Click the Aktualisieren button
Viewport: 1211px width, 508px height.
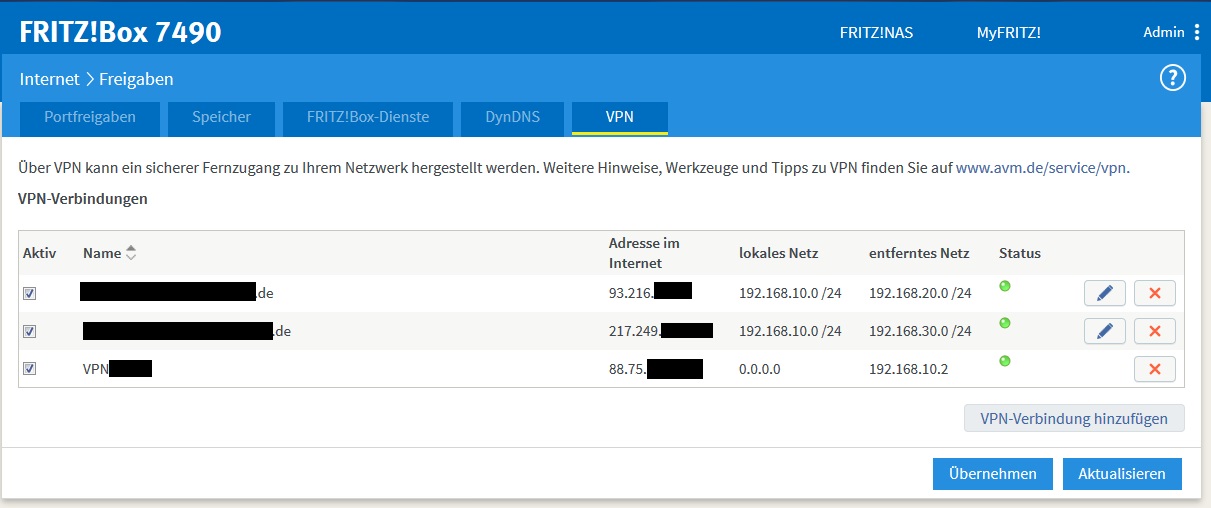(1122, 474)
